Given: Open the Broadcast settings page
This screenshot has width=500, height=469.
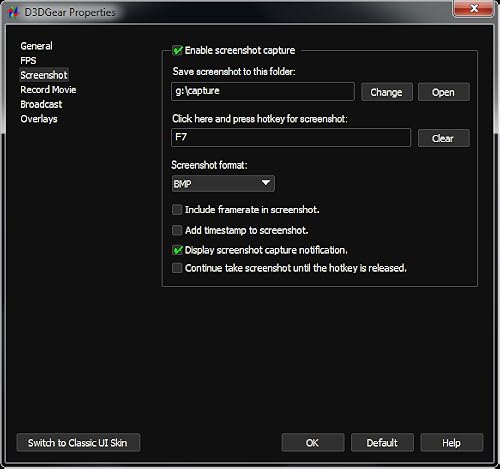Looking at the screenshot, I should (x=41, y=104).
